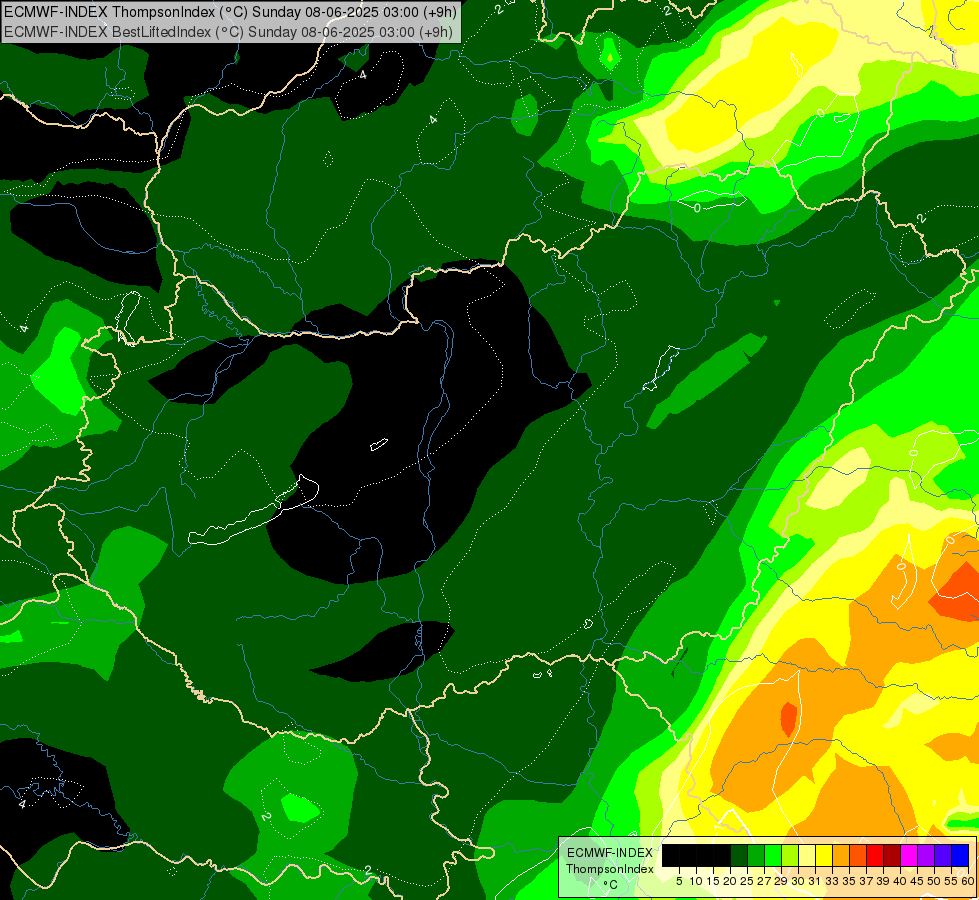Click the legend scale value 39
The height and width of the screenshot is (900, 979).
(x=883, y=881)
